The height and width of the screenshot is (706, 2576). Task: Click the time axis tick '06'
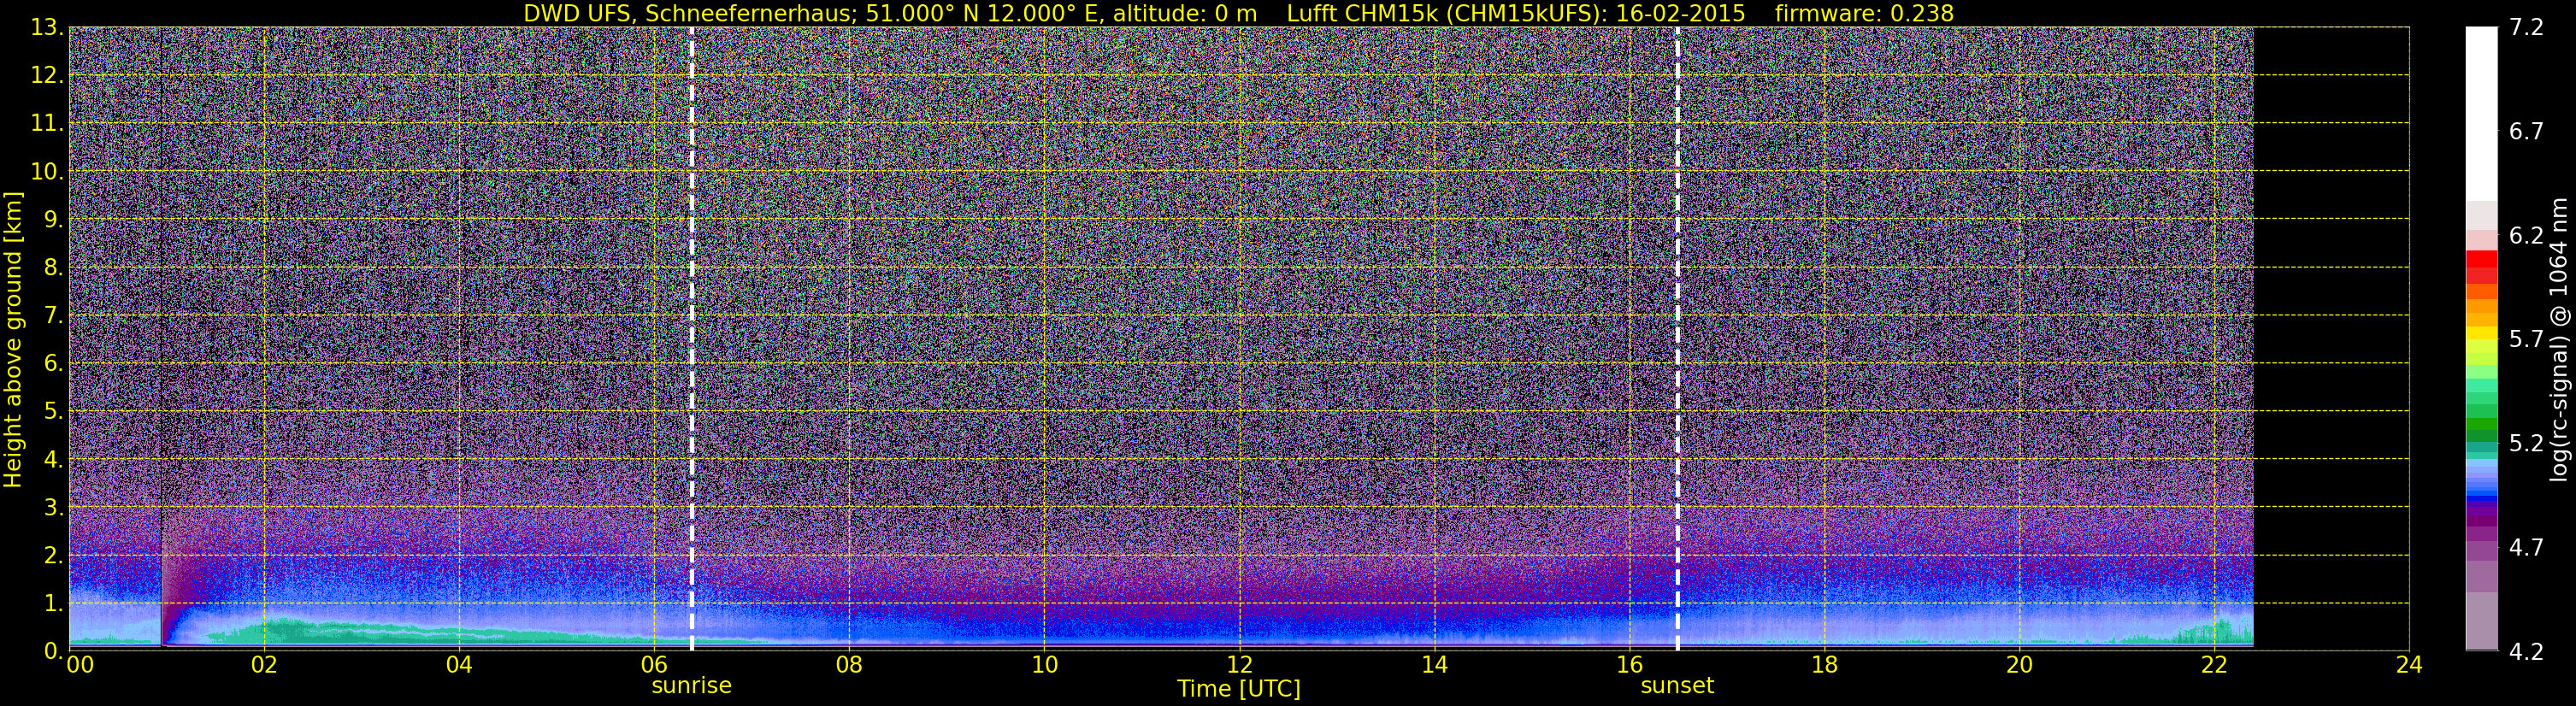tap(654, 665)
